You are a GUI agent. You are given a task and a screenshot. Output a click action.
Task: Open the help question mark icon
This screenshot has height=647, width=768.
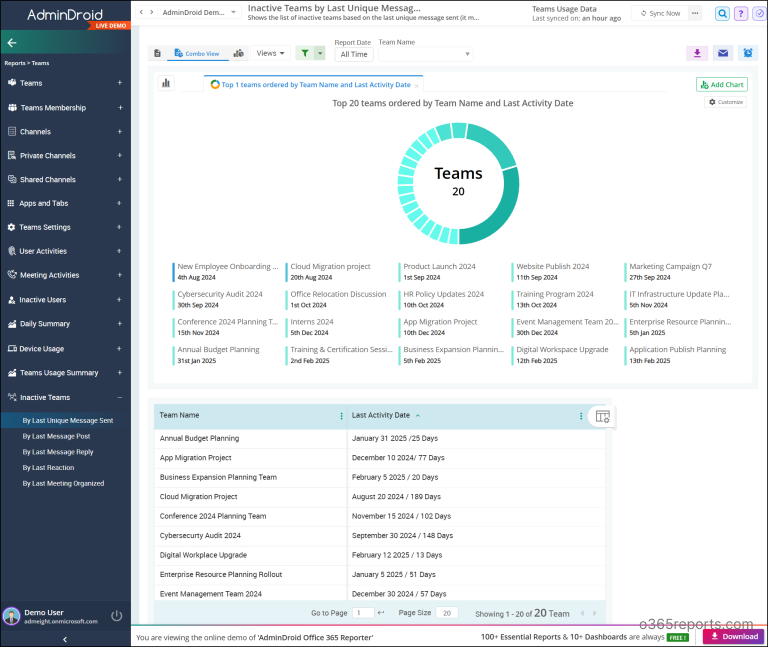(x=741, y=13)
